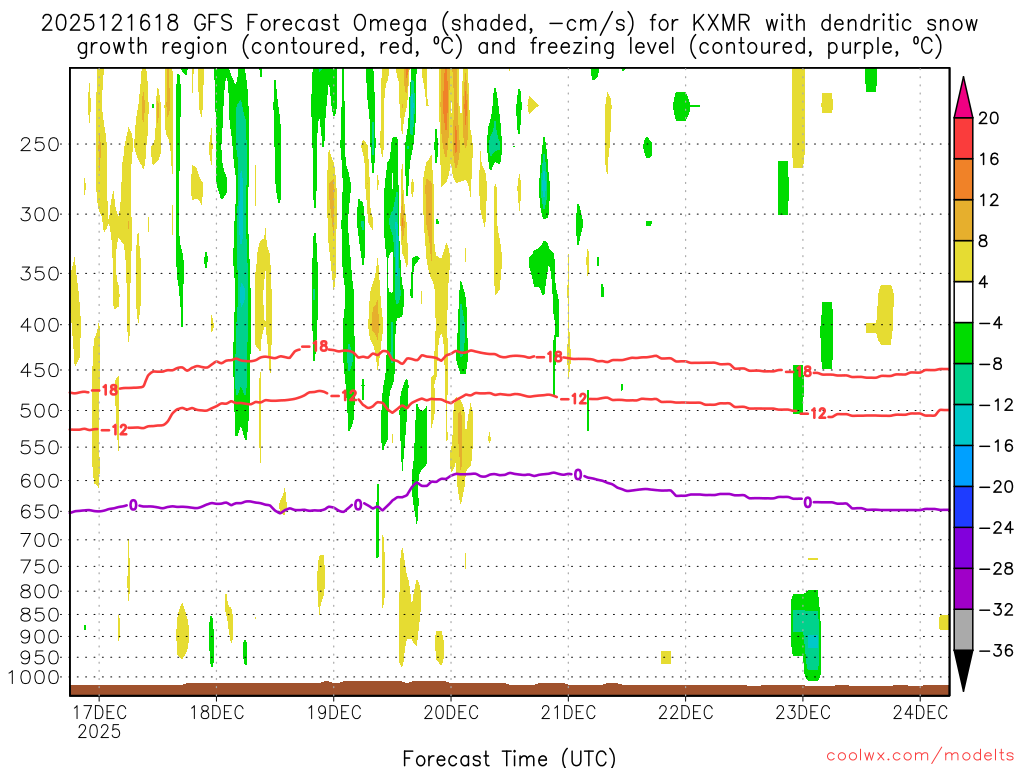Click the 1000 pressure level label
Screen dimensions: 1024x768
pyautogui.click(x=35, y=678)
